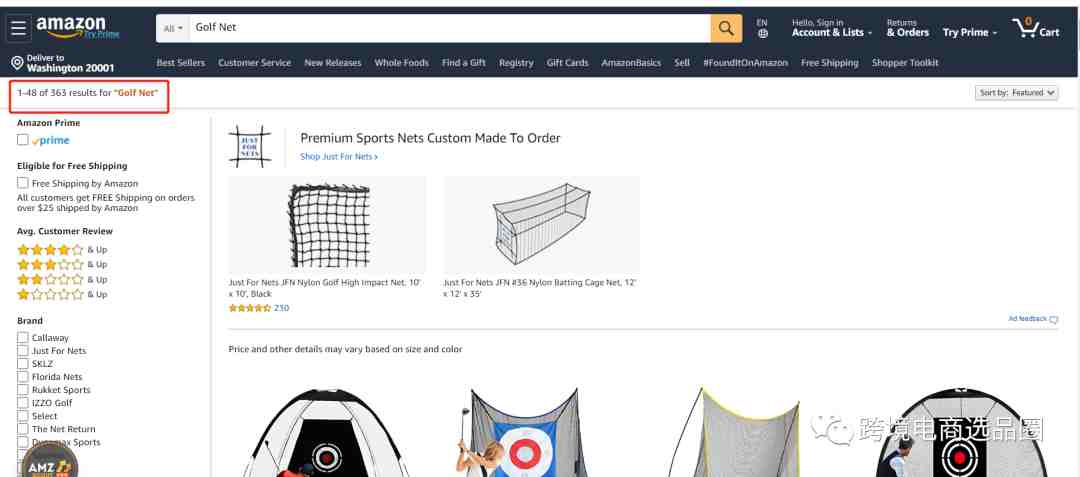The width and height of the screenshot is (1080, 477).
Task: Click the Golf Net search input field
Action: tap(450, 28)
